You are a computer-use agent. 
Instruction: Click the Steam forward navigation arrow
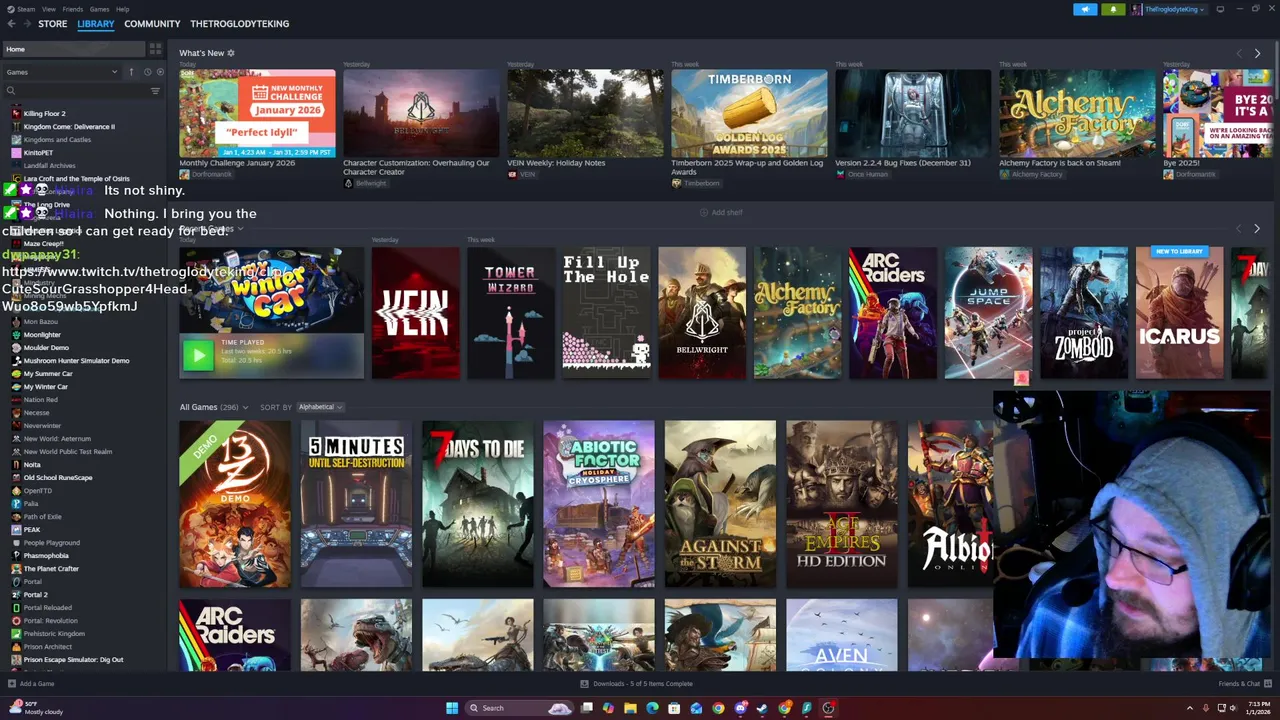27,24
